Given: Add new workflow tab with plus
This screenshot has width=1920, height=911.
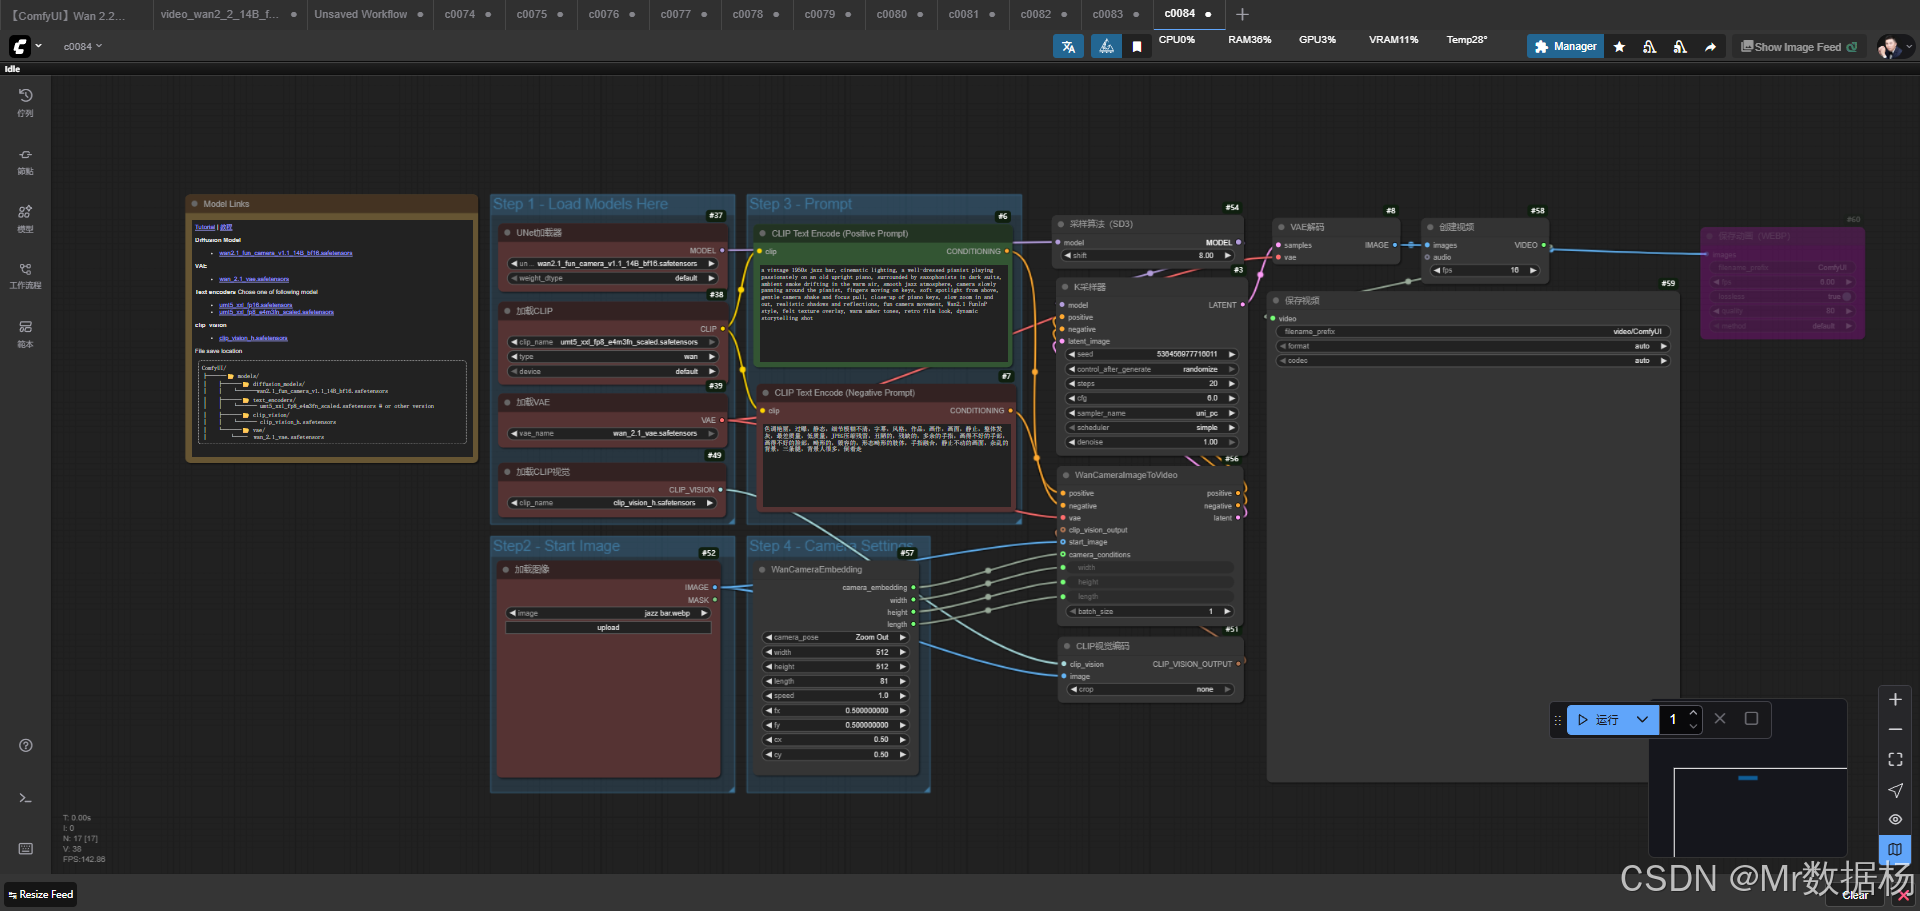Looking at the screenshot, I should click(x=1242, y=14).
